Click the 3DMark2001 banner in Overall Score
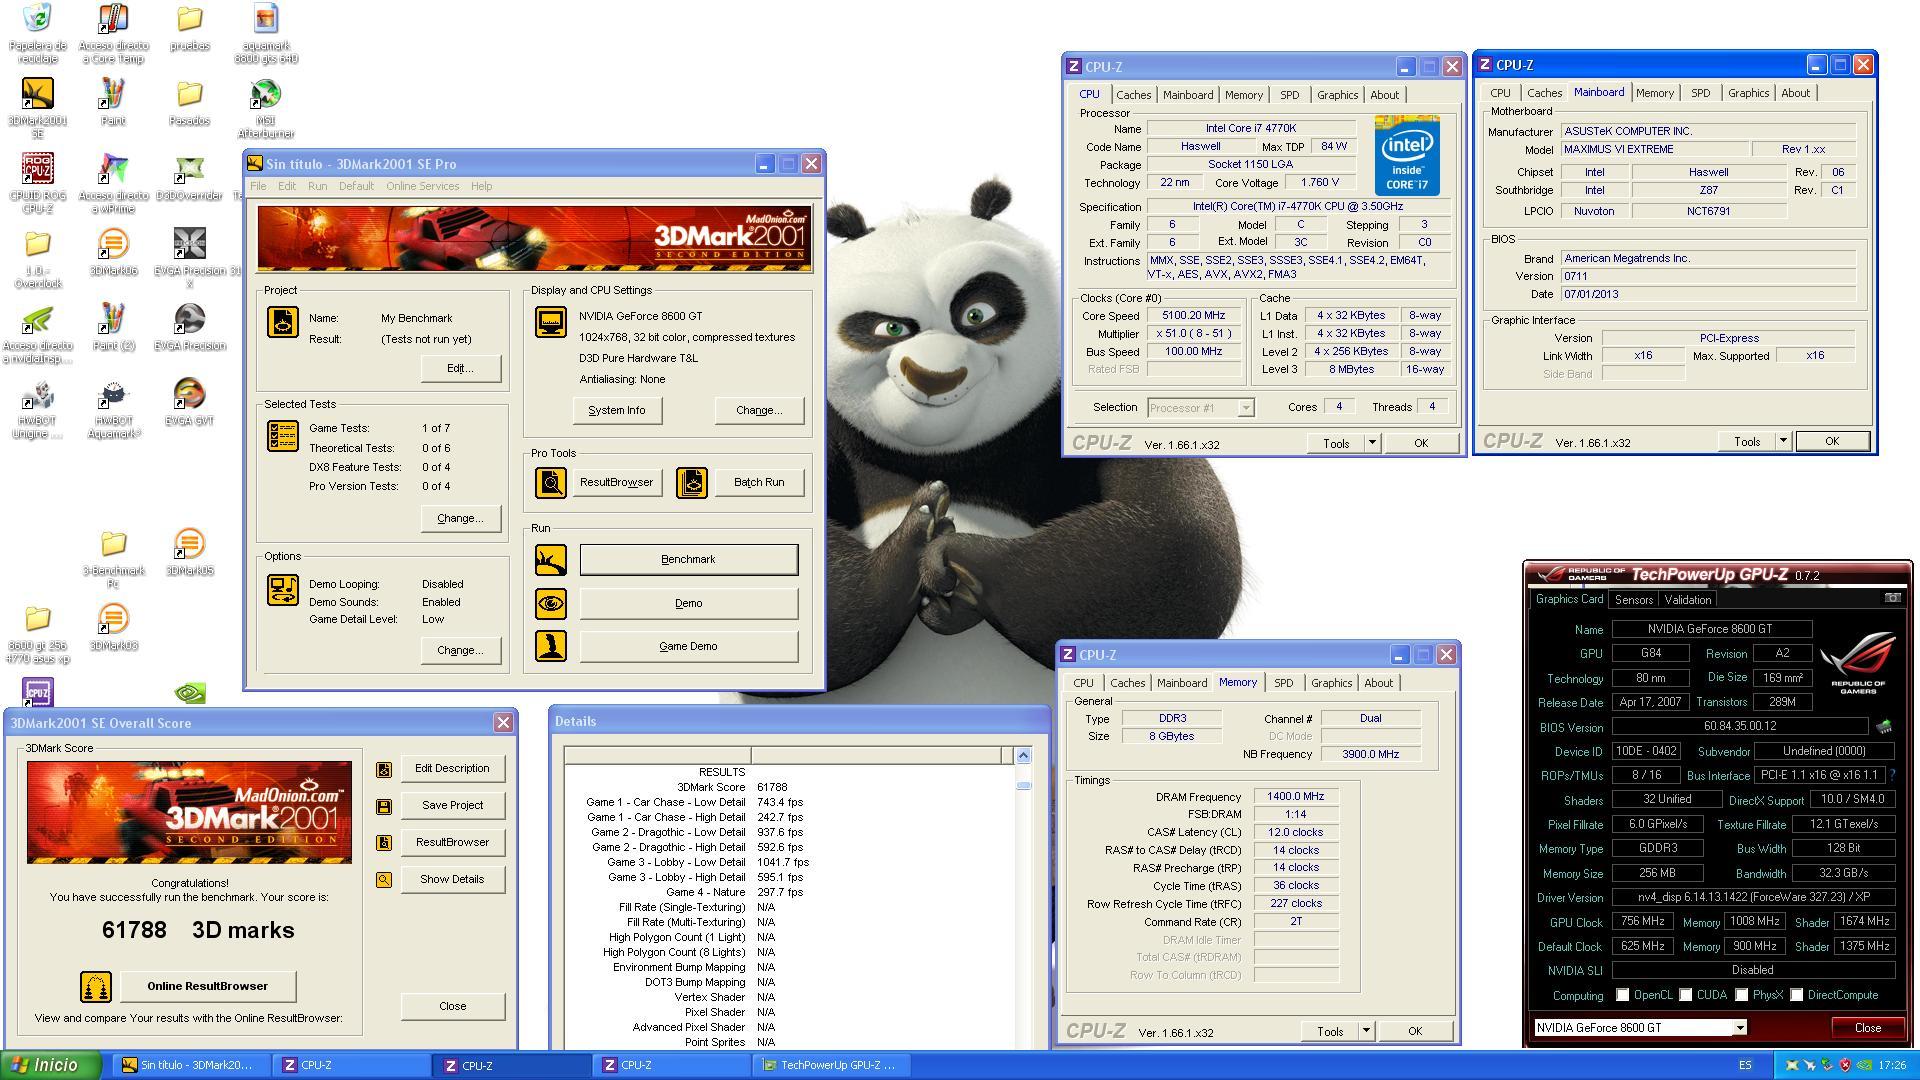Screen dimensions: 1920x1080 click(189, 812)
